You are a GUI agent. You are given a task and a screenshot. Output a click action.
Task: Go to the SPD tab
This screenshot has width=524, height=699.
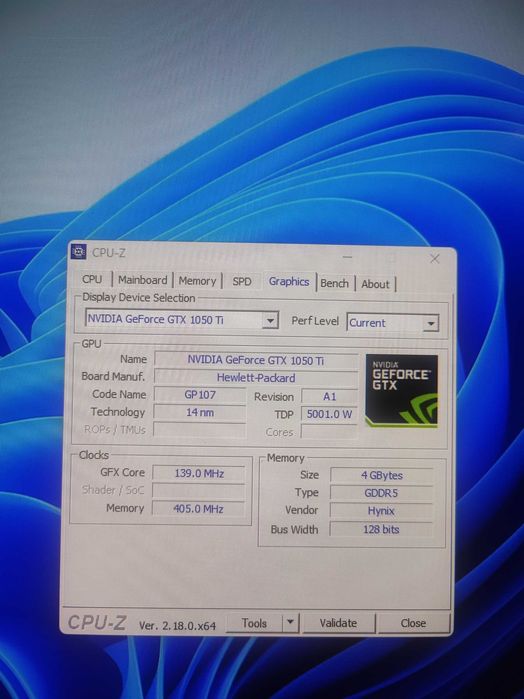pyautogui.click(x=242, y=282)
